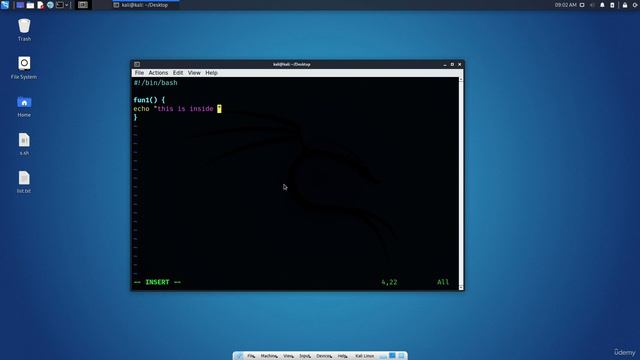Image resolution: width=640 pixels, height=360 pixels.
Task: Click the -- INSERT -- mode indicator
Action: 157,282
